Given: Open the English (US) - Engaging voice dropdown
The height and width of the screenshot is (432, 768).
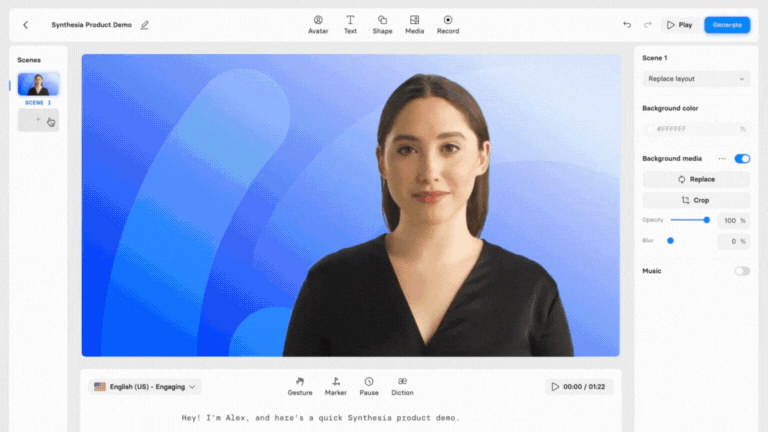Looking at the screenshot, I should [145, 387].
